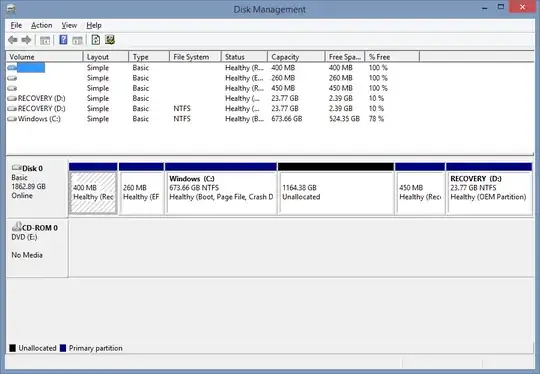This screenshot has height=374, width=540.
Task: Click the Healthy (E... status cell
Action: [244, 78]
